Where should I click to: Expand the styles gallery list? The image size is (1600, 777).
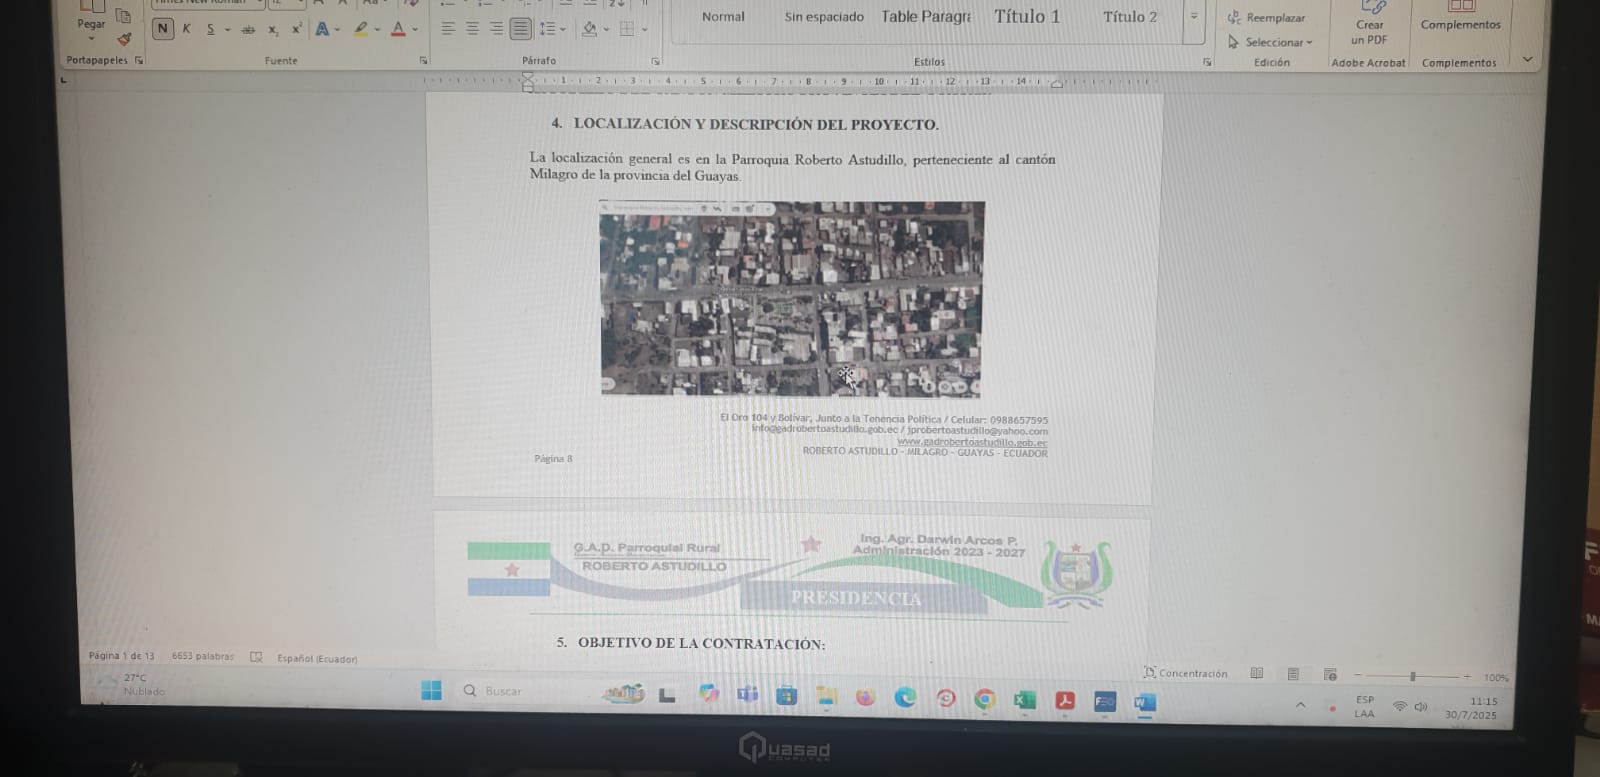click(x=1193, y=17)
